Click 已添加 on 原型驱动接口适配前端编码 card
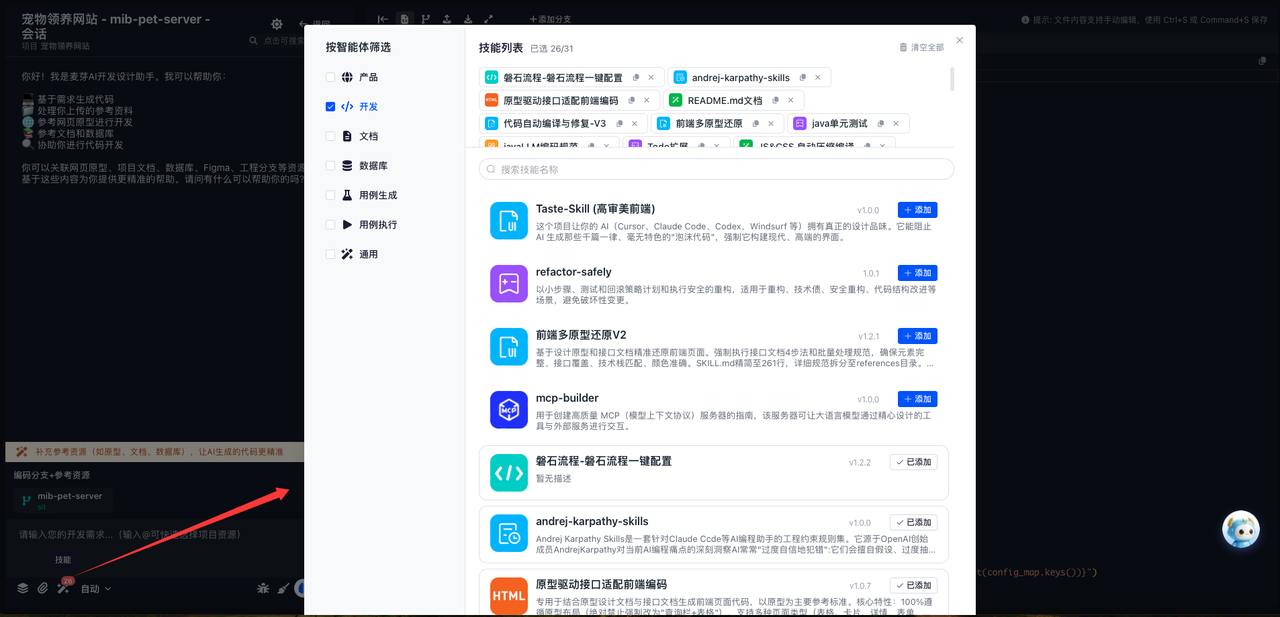The width and height of the screenshot is (1280, 617). tap(913, 585)
